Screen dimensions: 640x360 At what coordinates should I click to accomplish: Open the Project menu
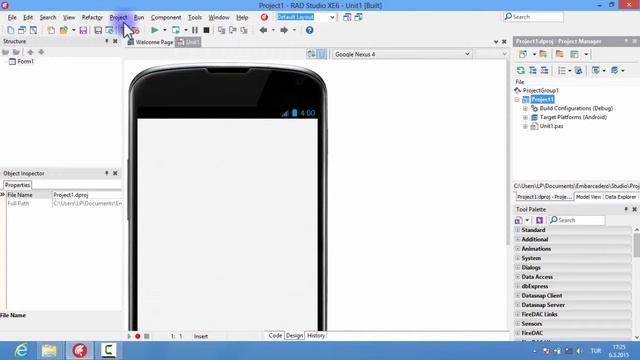pos(118,18)
